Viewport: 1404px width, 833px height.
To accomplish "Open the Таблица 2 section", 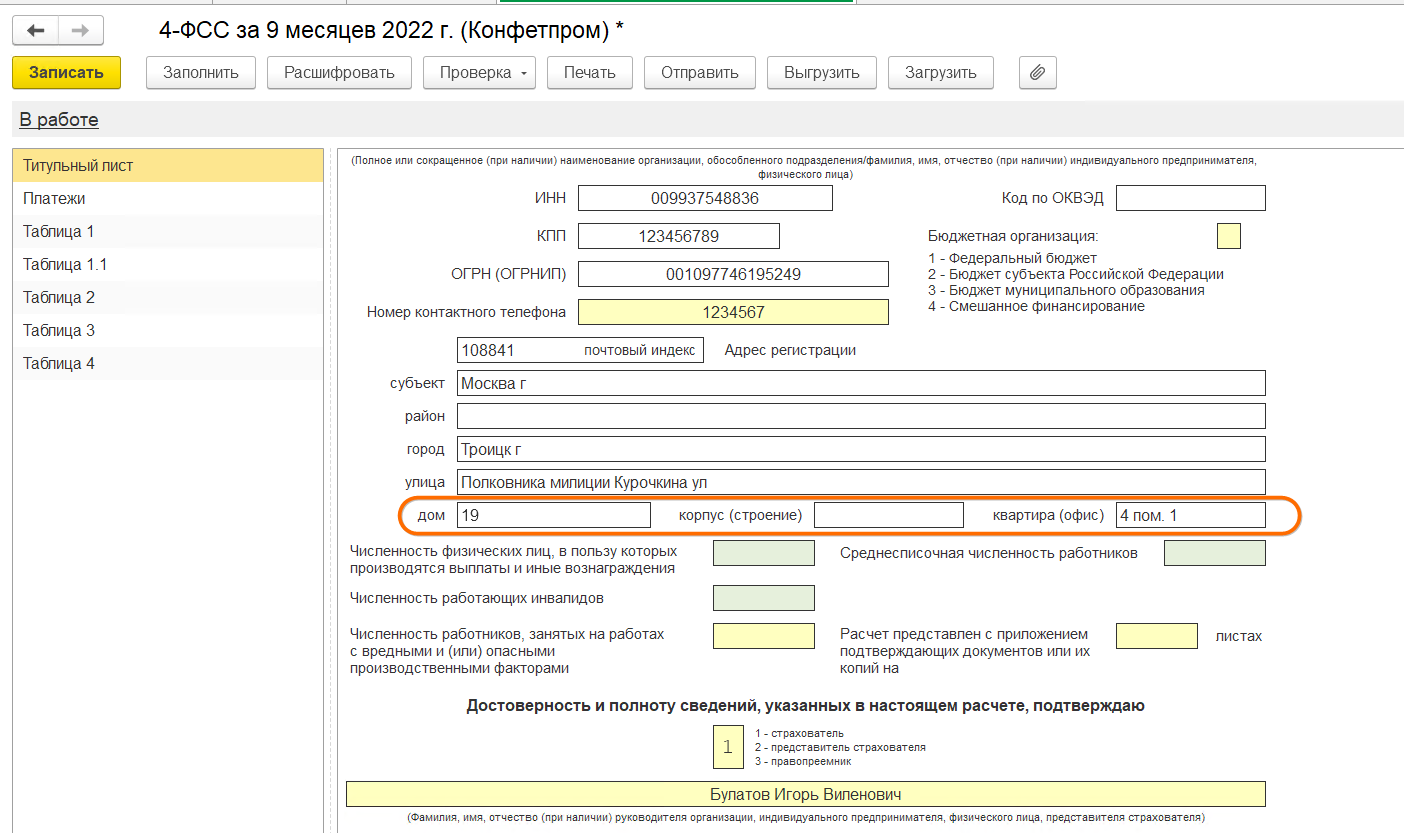I will tap(168, 297).
